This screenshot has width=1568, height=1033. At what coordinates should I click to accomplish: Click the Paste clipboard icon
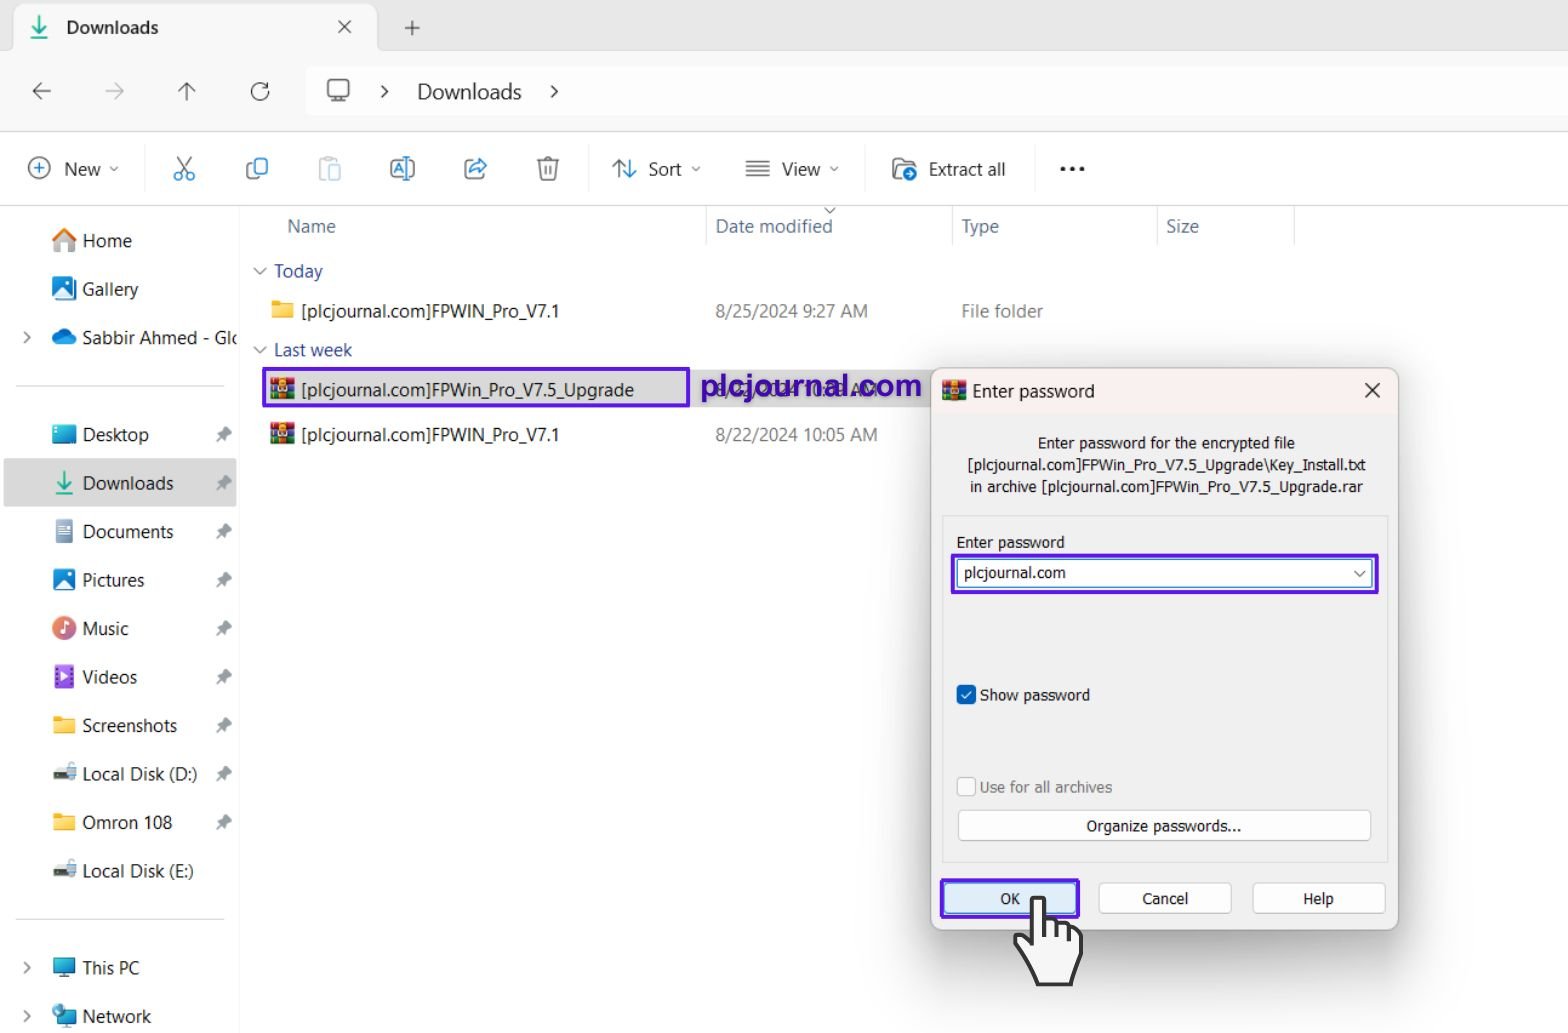click(x=329, y=169)
